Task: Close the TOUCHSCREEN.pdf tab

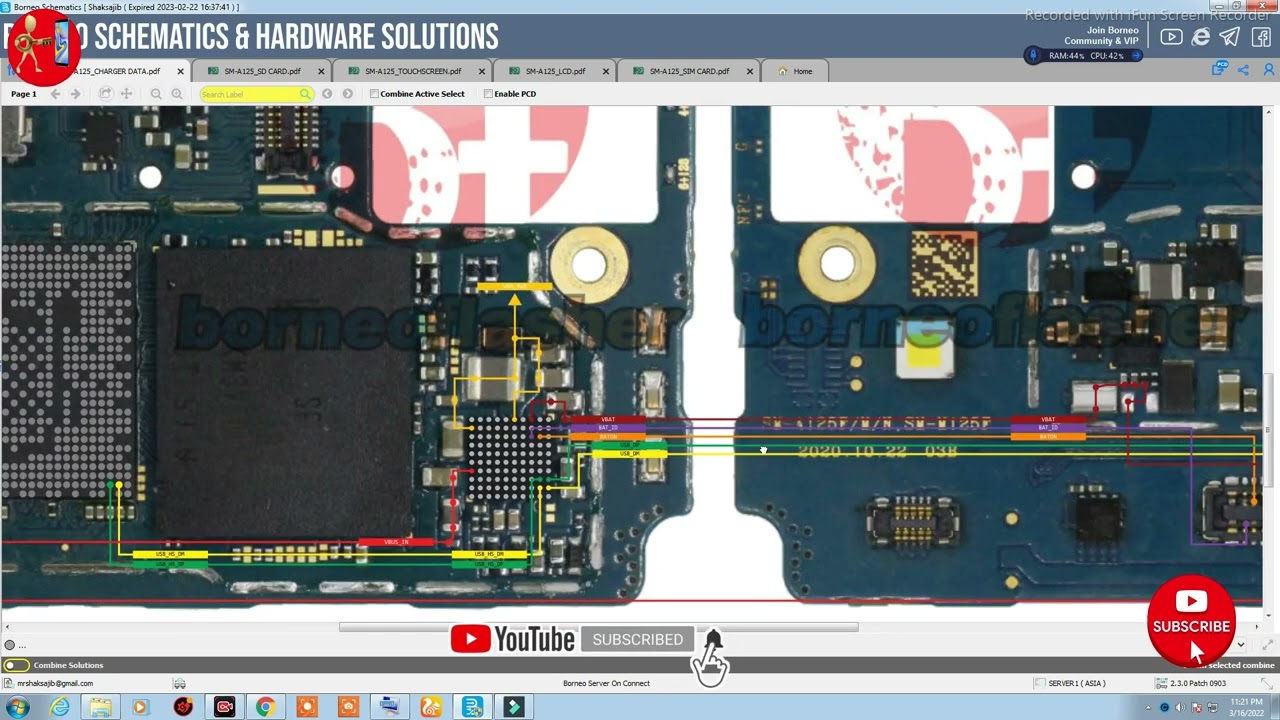Action: 483,72
